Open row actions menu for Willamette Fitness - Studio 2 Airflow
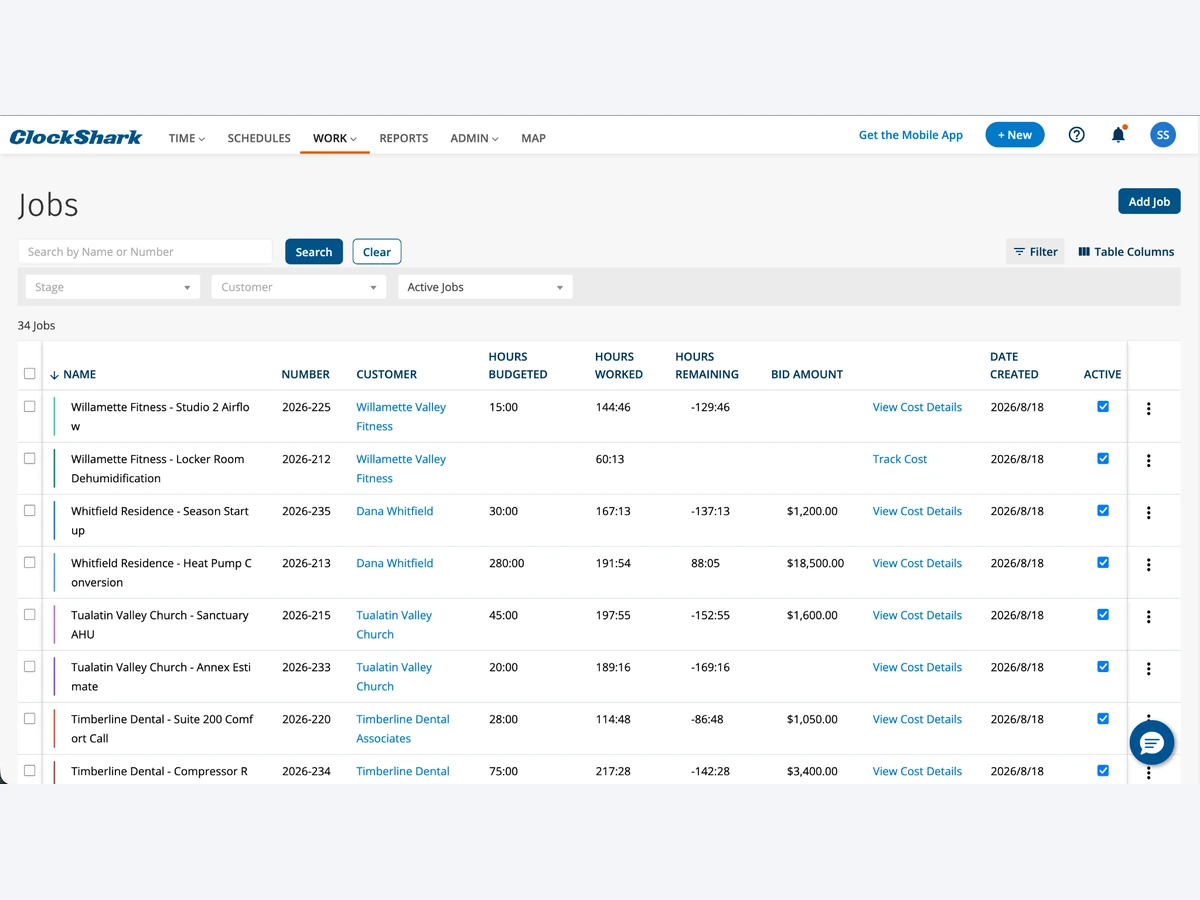The height and width of the screenshot is (900, 1200). [x=1149, y=408]
